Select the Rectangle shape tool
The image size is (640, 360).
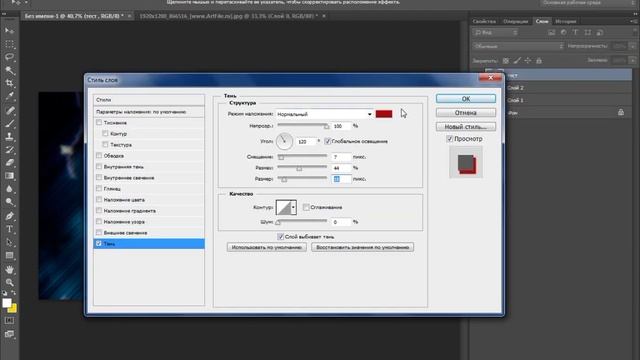point(9,256)
